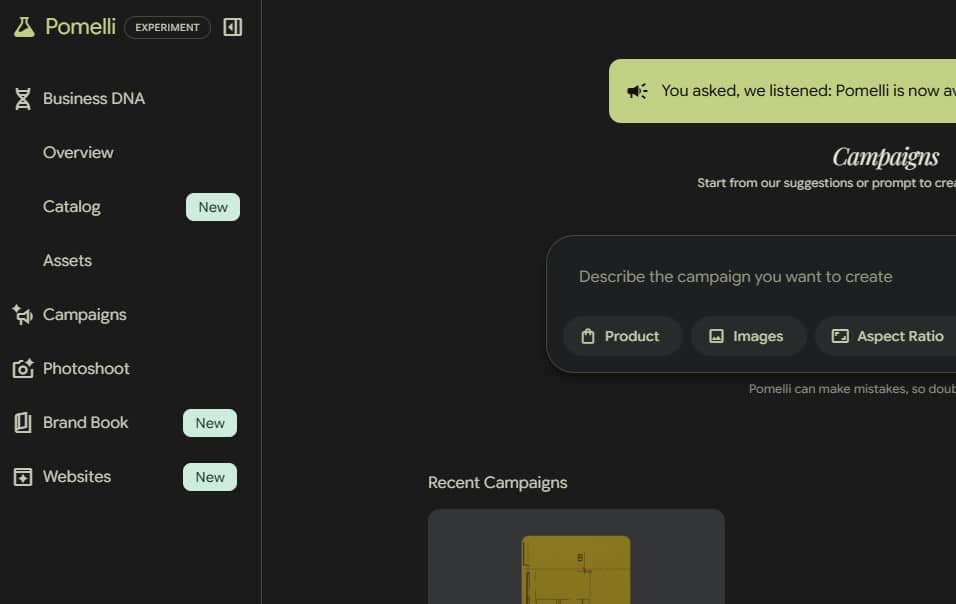Viewport: 956px width, 604px height.
Task: Click the Product button in prompt box
Action: pyautogui.click(x=621, y=336)
